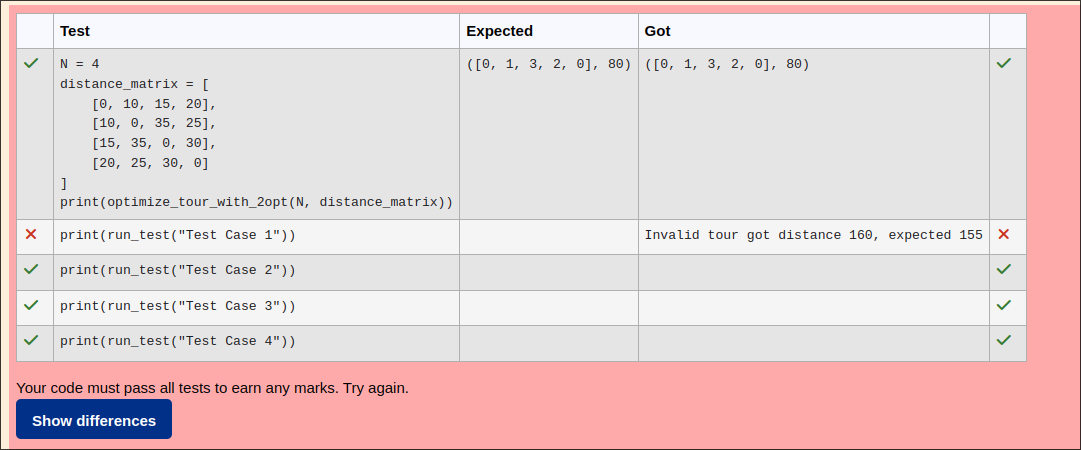Click green checkmark right of Test Case 3 row
The height and width of the screenshot is (450, 1081).
(x=1004, y=305)
